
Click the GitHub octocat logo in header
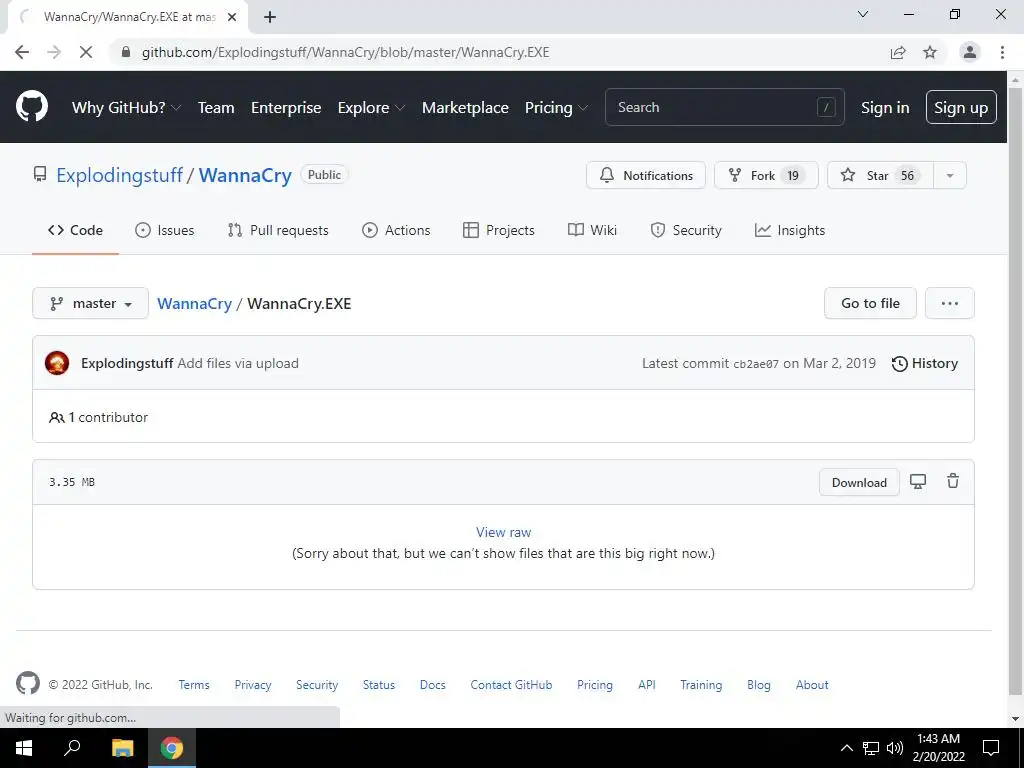click(x=32, y=107)
